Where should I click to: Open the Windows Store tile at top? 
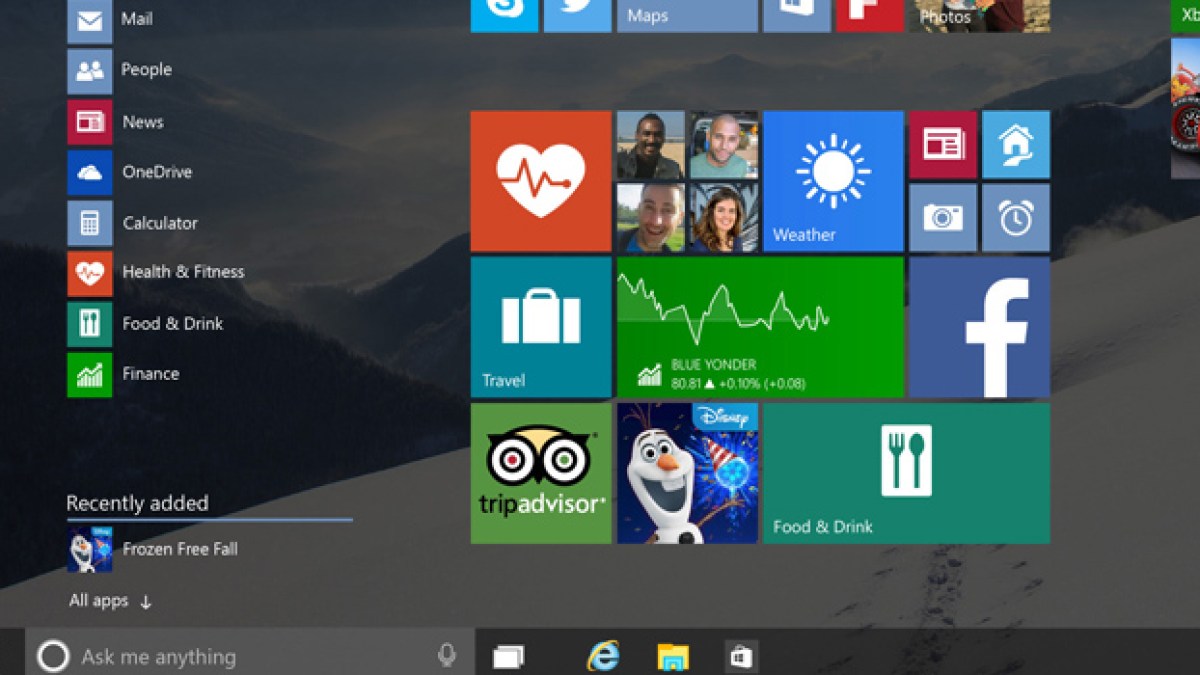797,16
